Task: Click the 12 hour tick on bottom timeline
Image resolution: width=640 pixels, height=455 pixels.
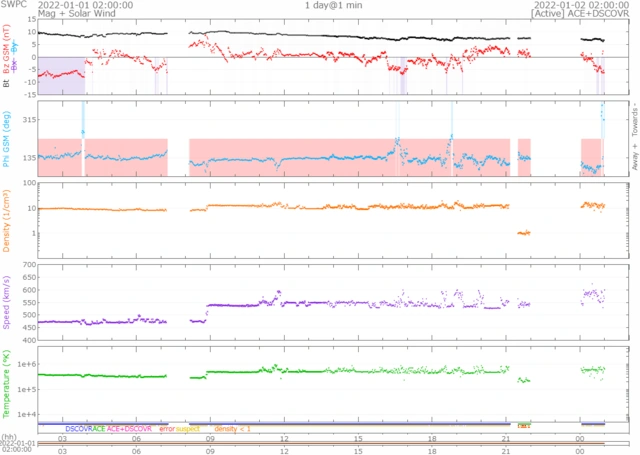Action: pos(285,438)
